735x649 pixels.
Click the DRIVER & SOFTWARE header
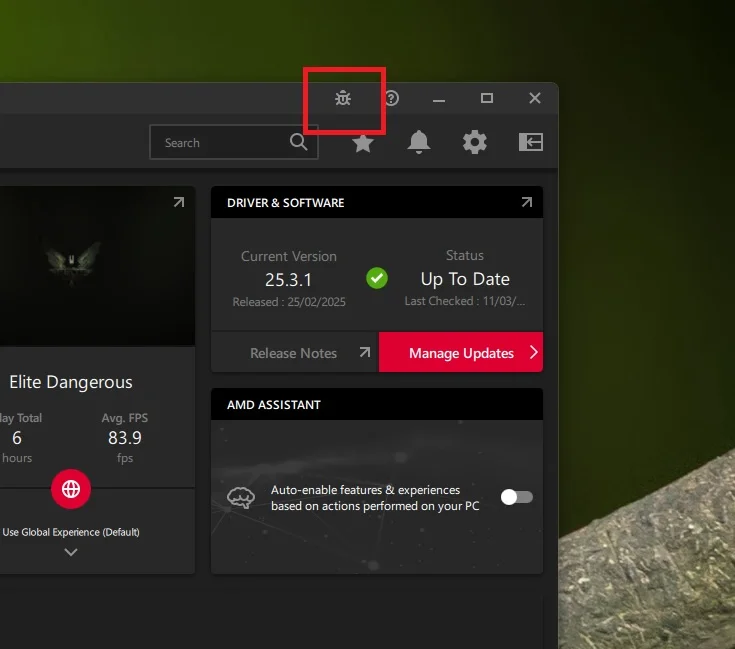(285, 202)
